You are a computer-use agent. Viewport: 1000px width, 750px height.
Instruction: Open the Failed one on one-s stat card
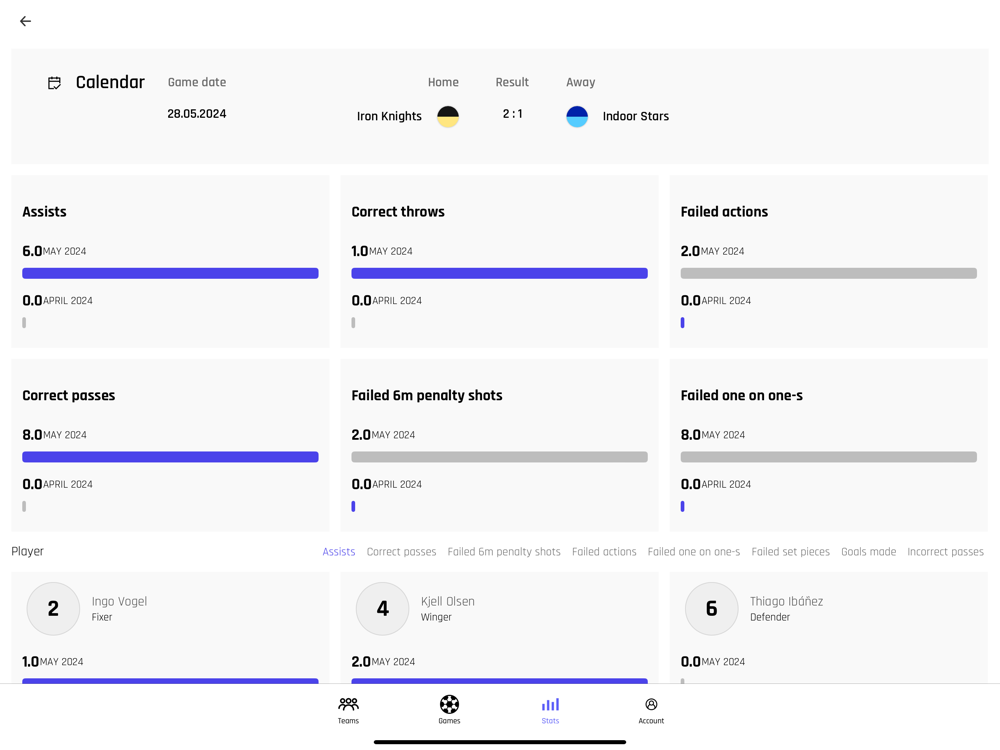pyautogui.click(x=828, y=445)
